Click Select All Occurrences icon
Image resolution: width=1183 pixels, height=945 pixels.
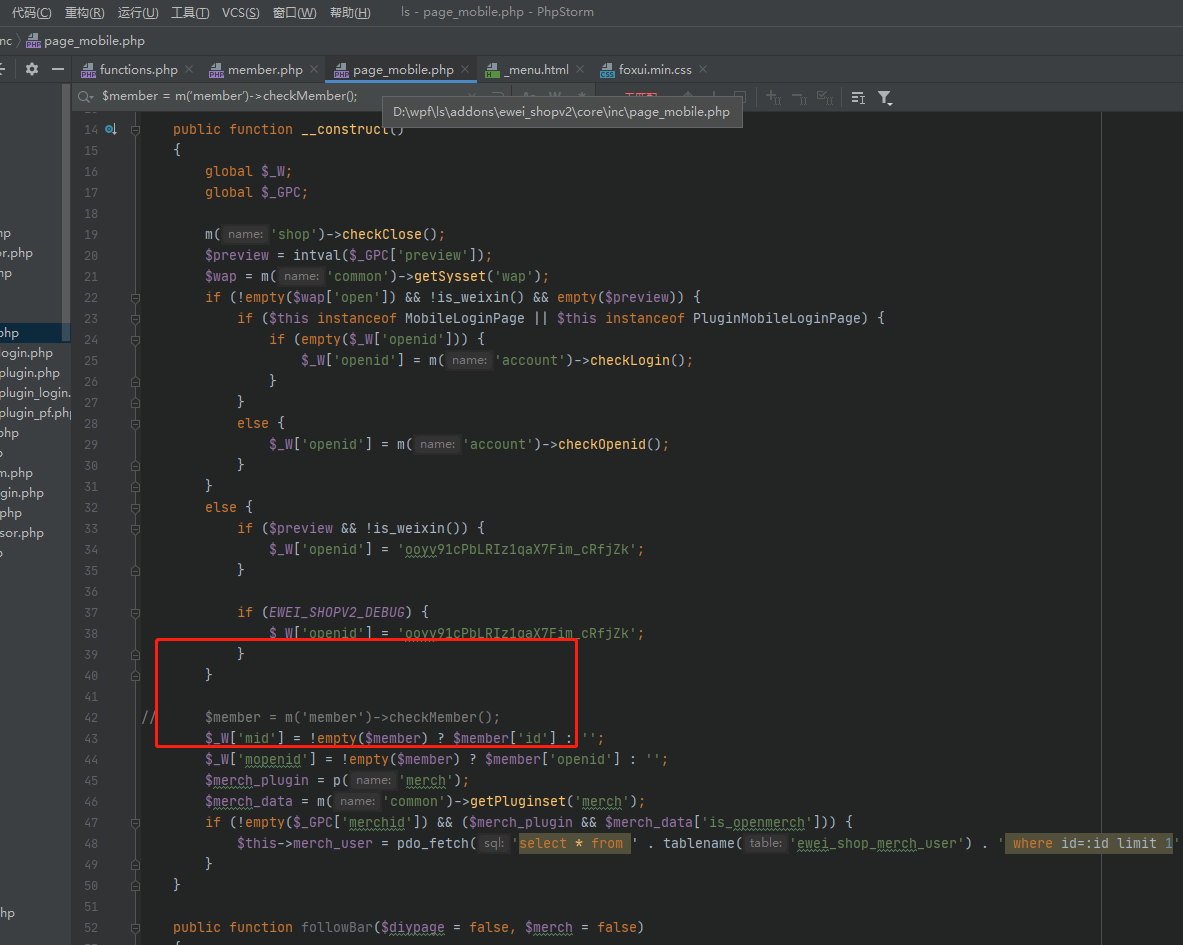(x=825, y=97)
